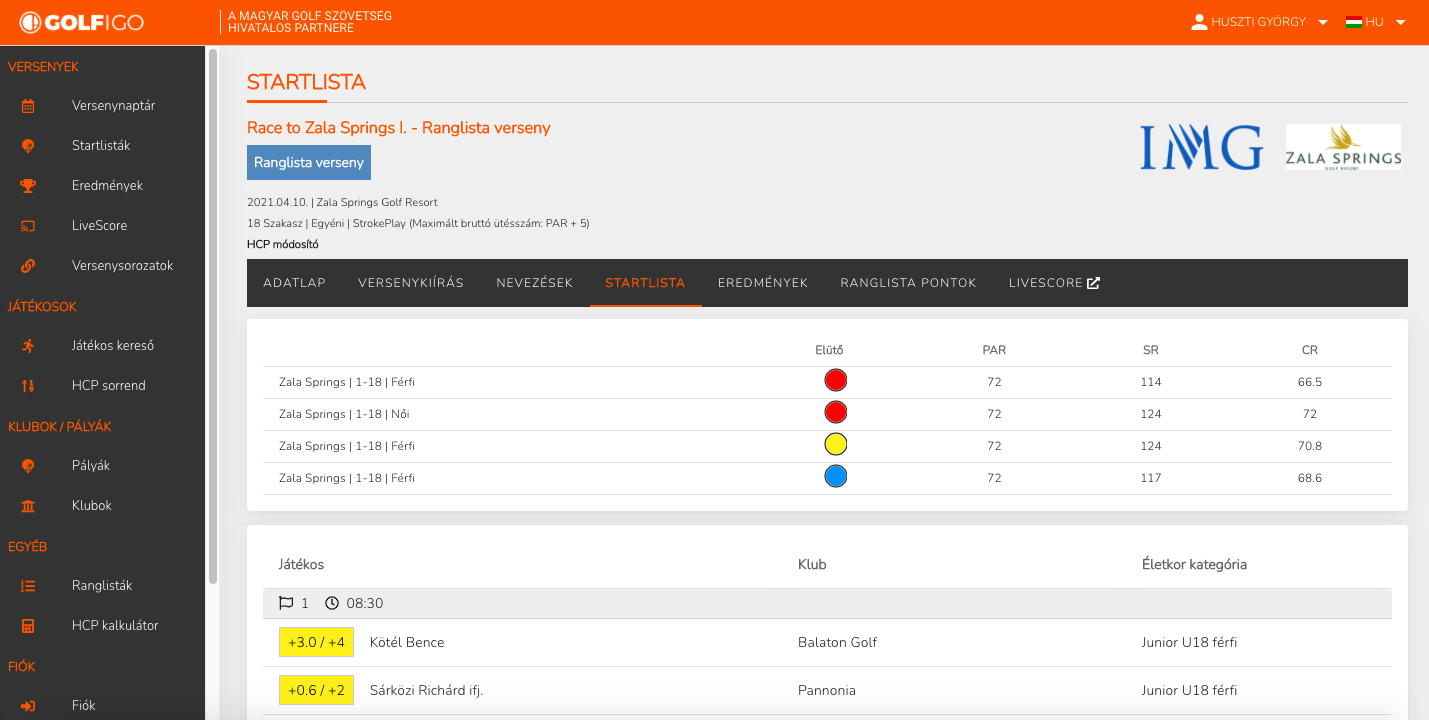Switch to RANGLISTA PONTOK tab

pos(908,283)
